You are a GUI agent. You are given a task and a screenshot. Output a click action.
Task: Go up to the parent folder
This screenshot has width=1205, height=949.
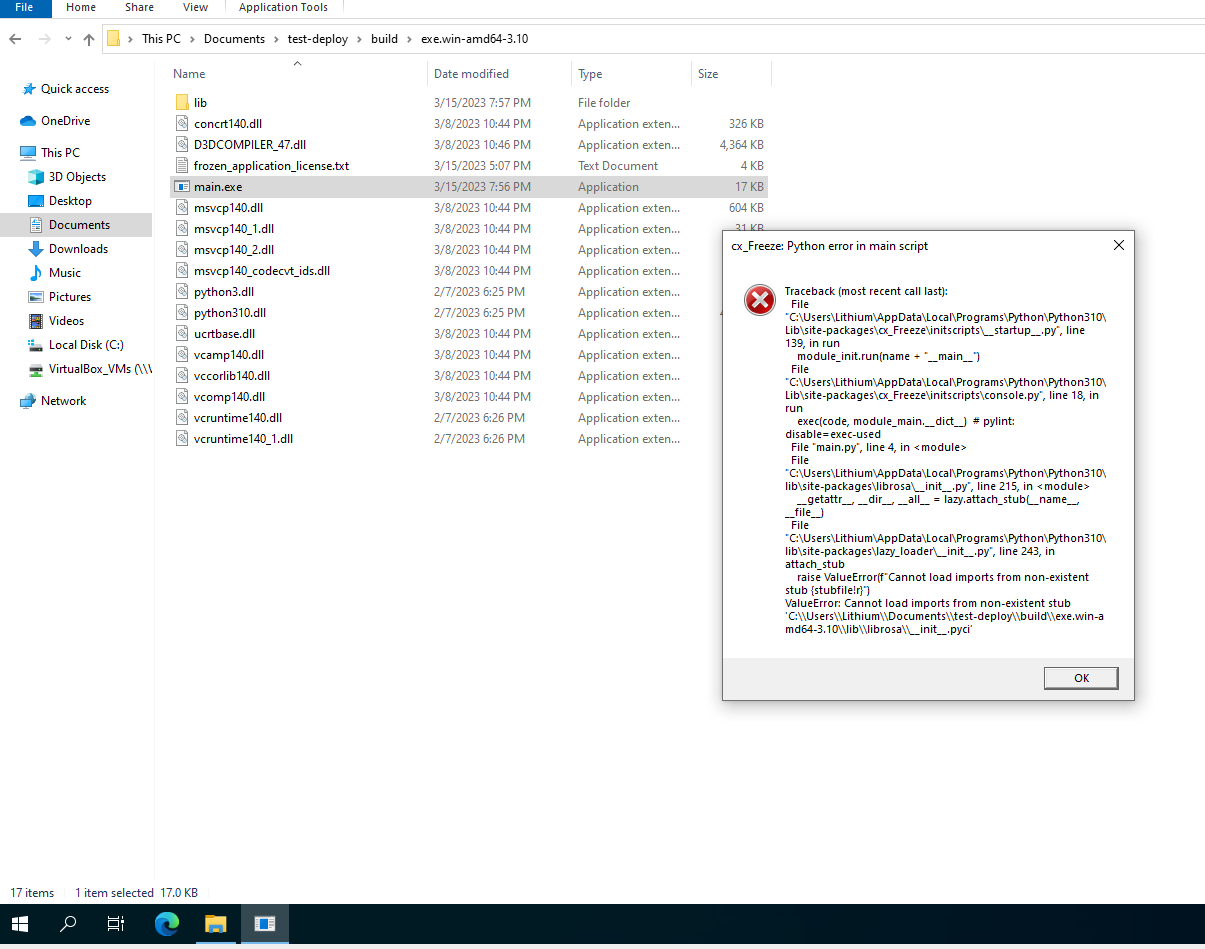(x=89, y=38)
